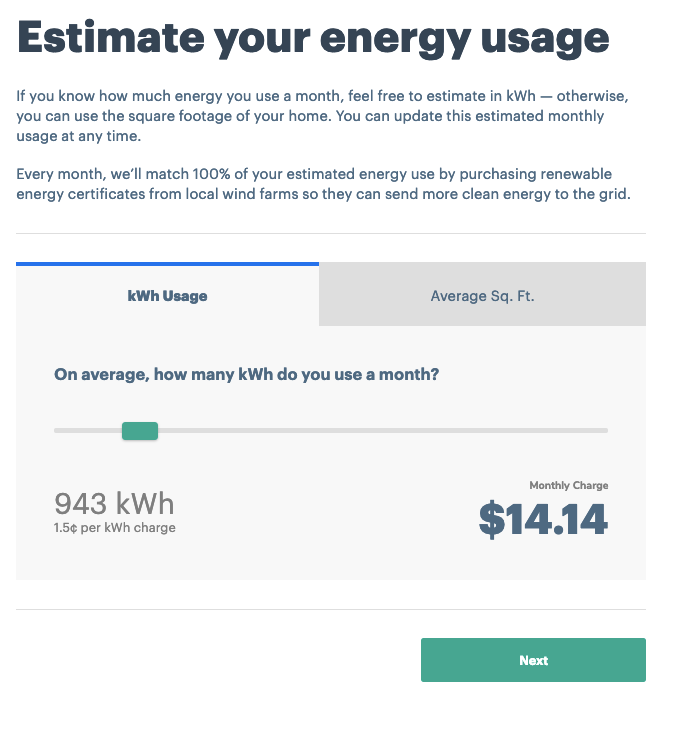686x739 pixels.
Task: Click the 943 kWh usage value
Action: [x=114, y=503]
